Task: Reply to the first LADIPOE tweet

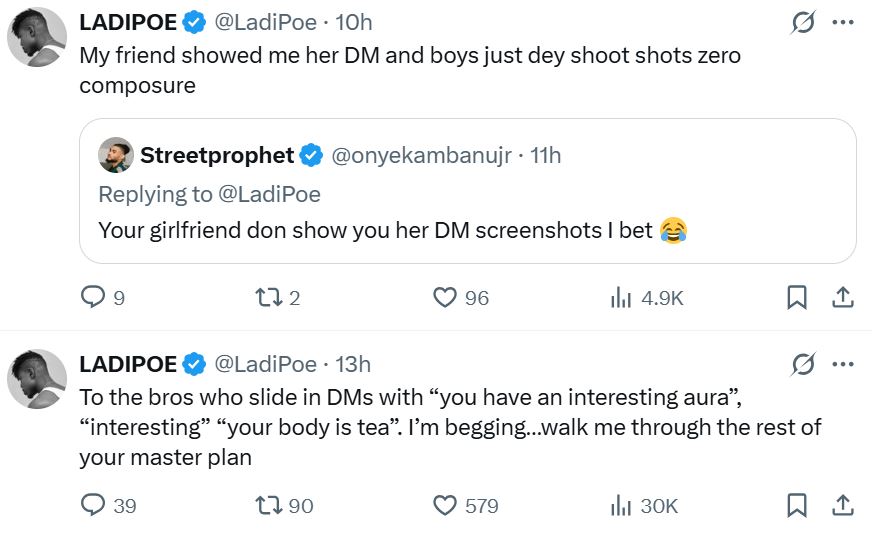Action: 93,297
